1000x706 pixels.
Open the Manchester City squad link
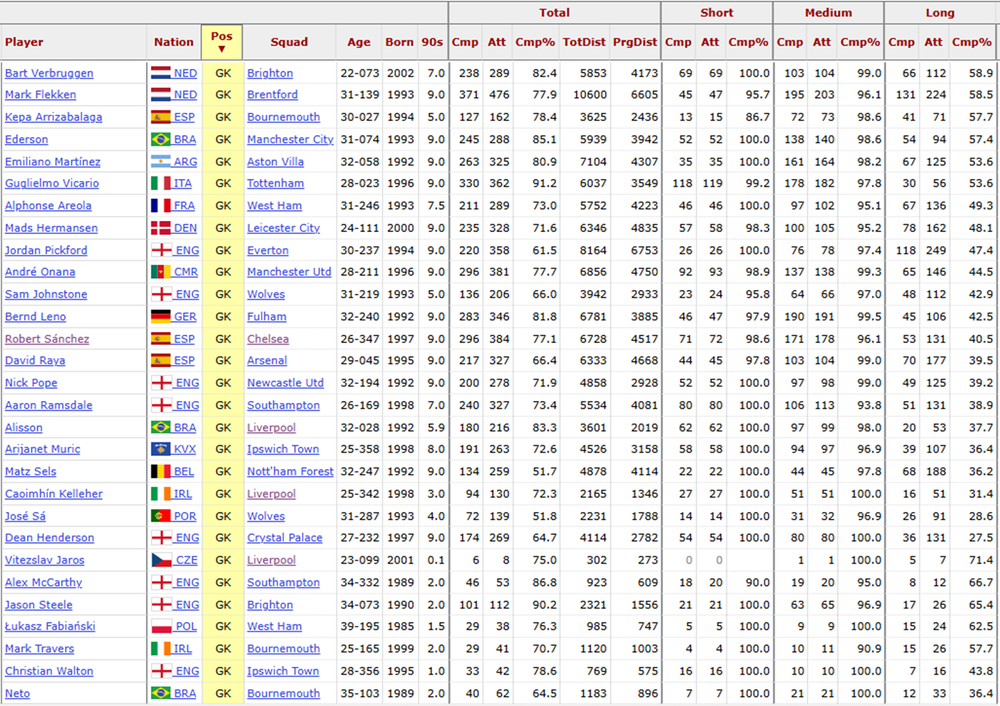click(x=290, y=139)
